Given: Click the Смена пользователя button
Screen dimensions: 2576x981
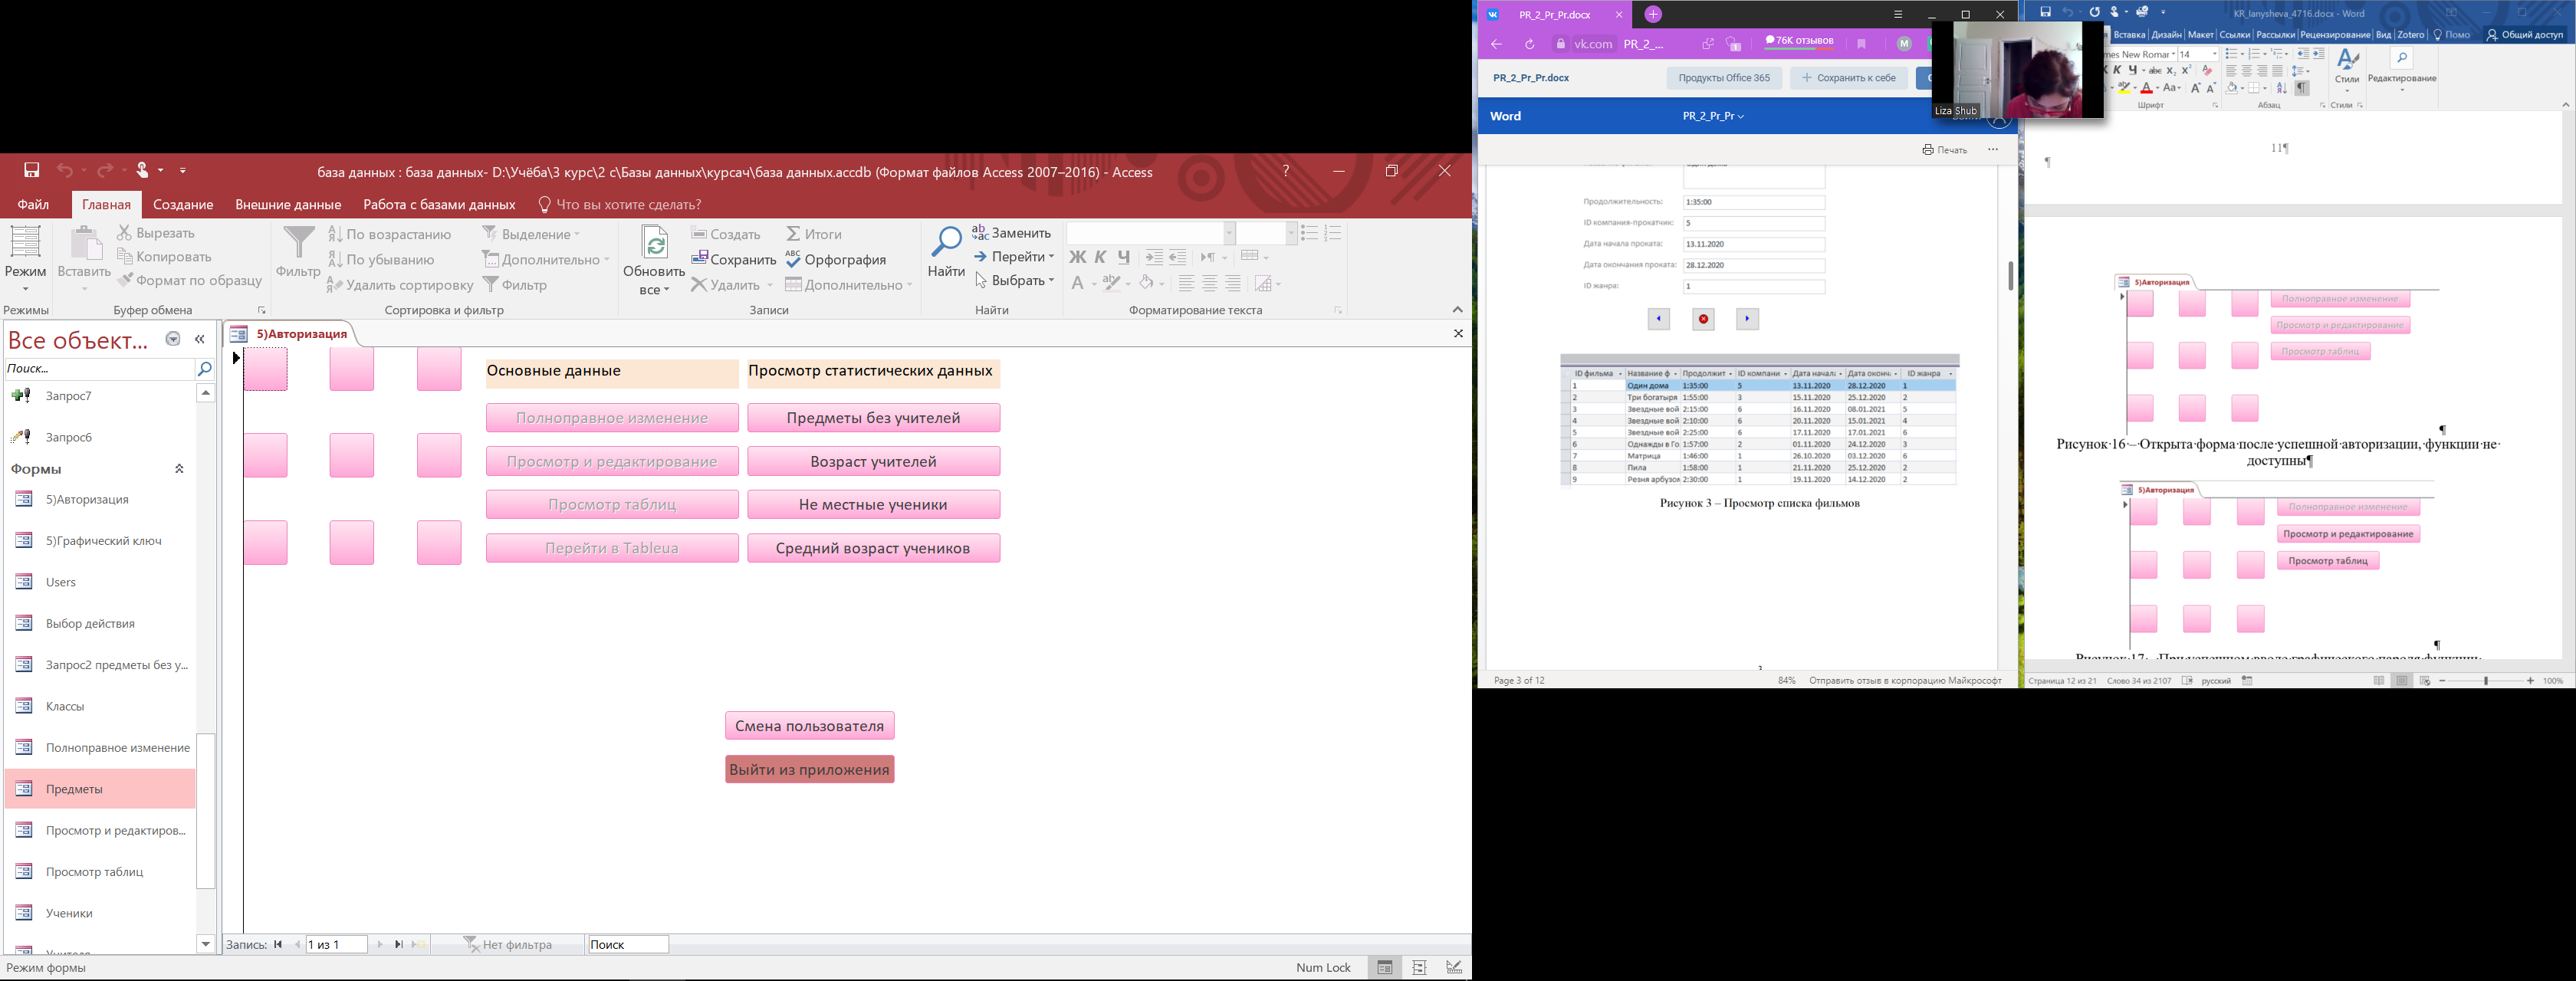Looking at the screenshot, I should 809,726.
